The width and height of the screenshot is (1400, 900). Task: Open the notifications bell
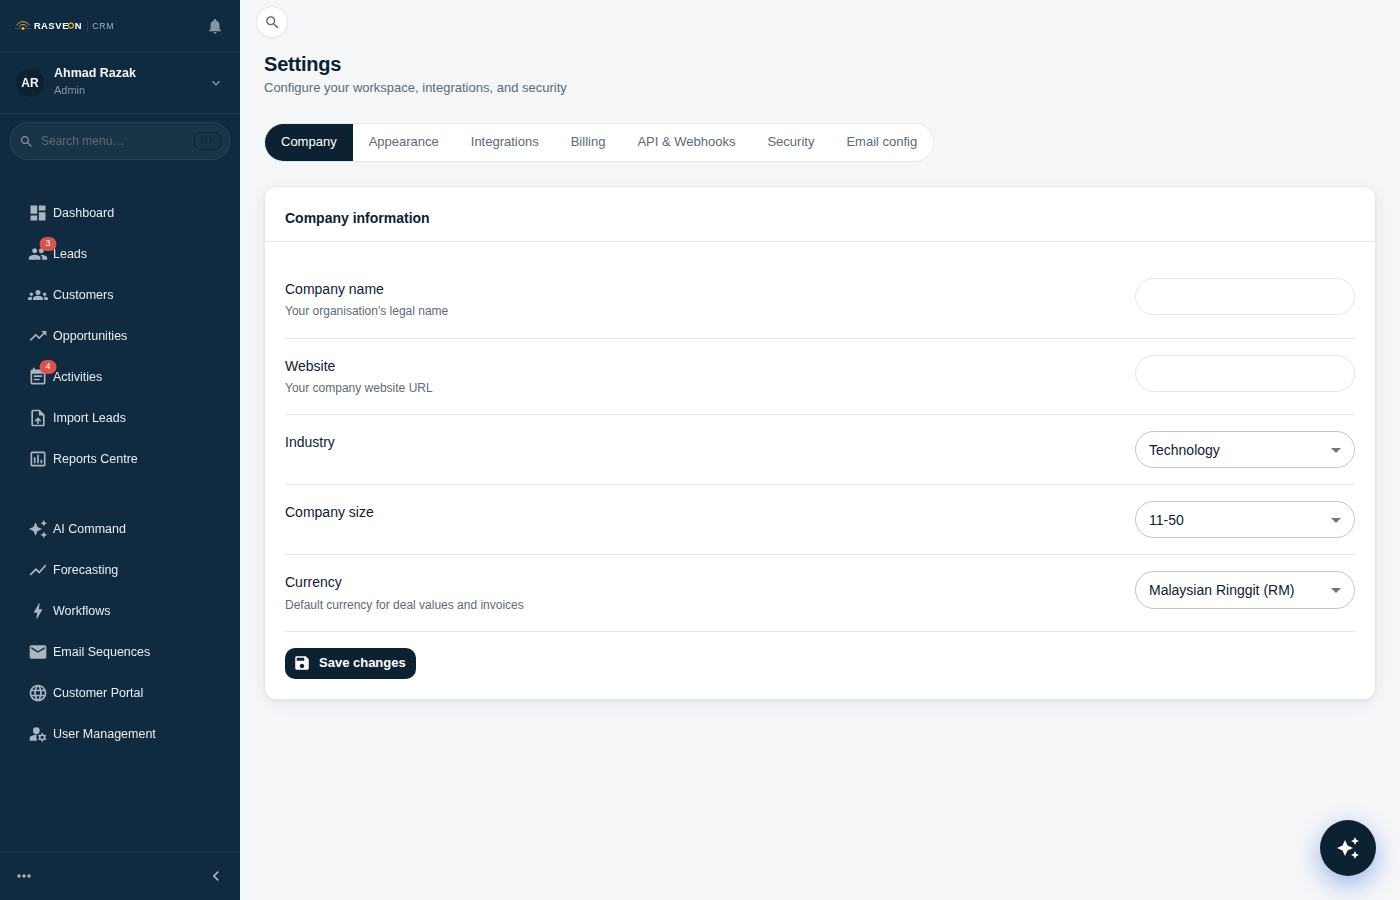pos(215,26)
